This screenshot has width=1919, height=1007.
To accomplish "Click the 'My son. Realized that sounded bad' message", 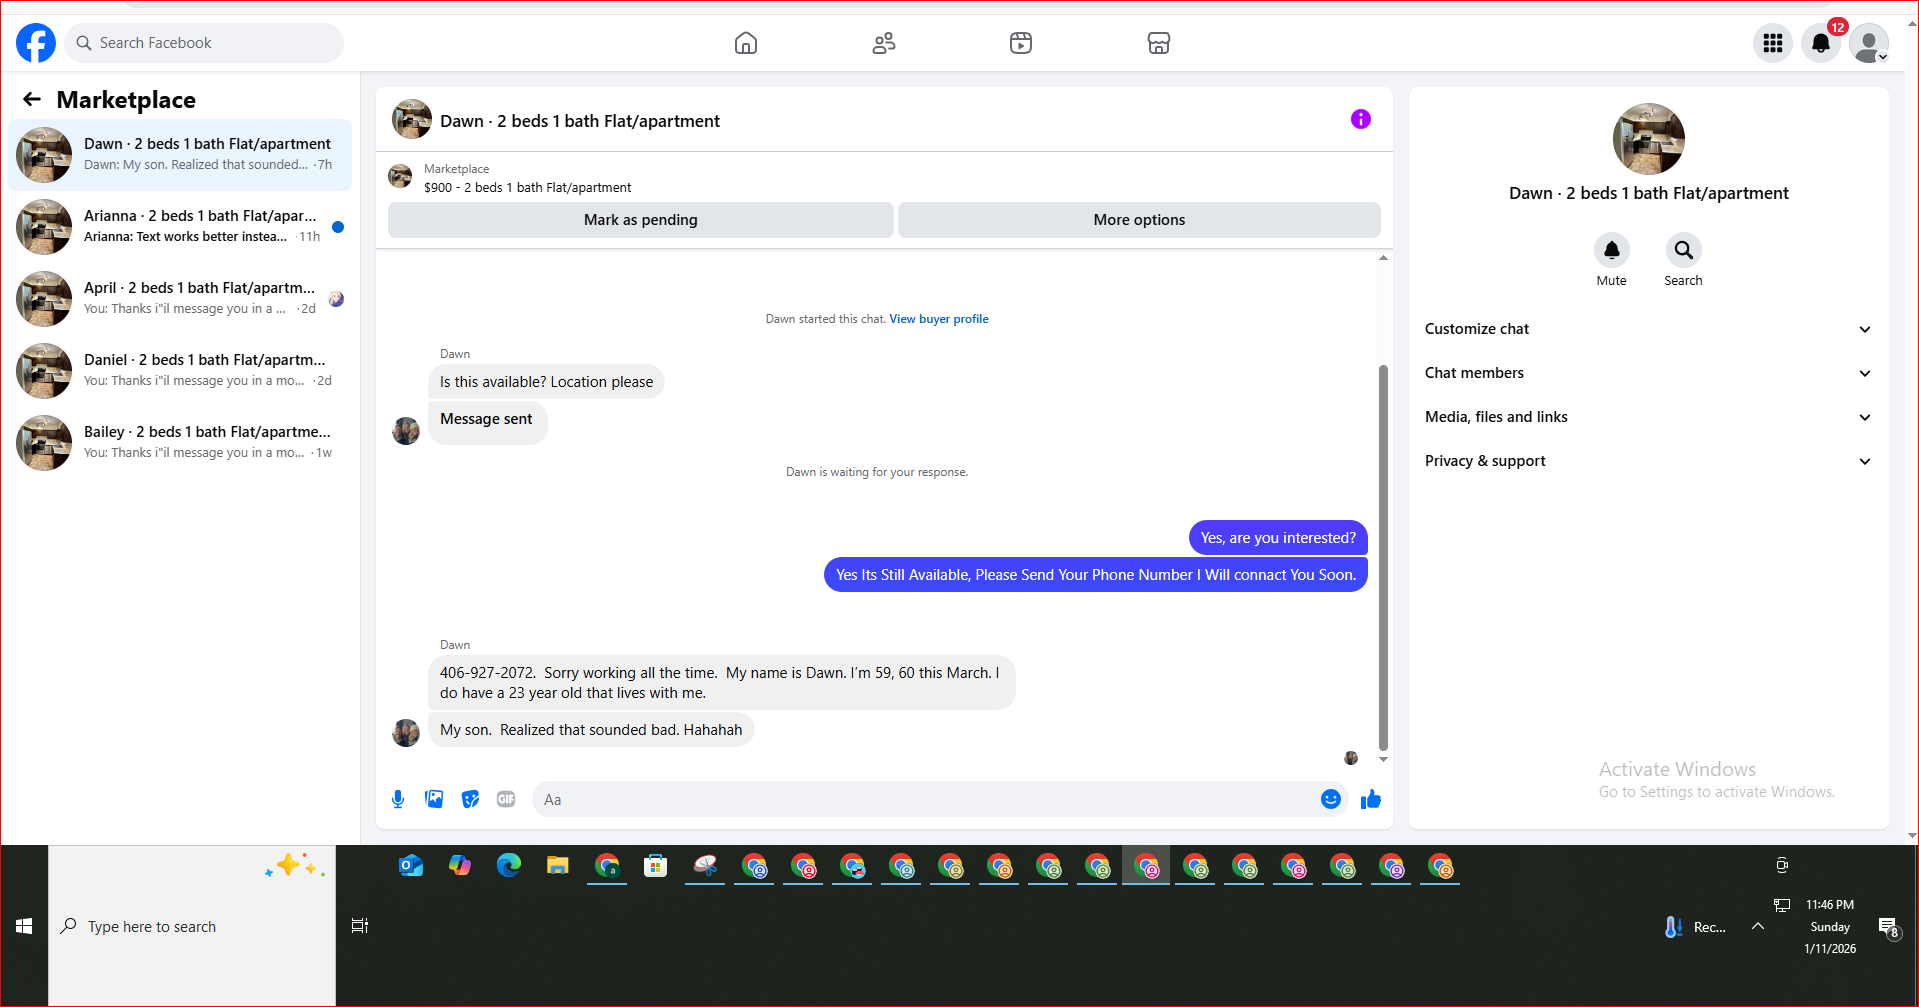I will click(x=591, y=730).
